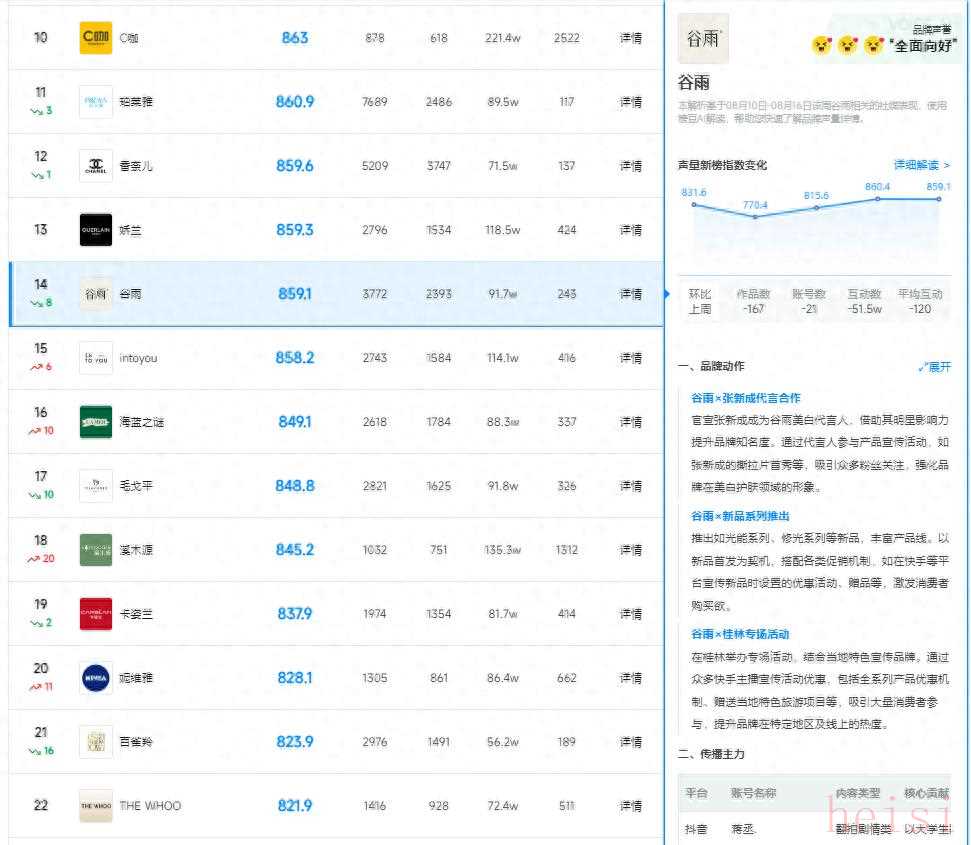Click the 859.3 score for 娇兰
971x845 pixels.
pyautogui.click(x=295, y=230)
